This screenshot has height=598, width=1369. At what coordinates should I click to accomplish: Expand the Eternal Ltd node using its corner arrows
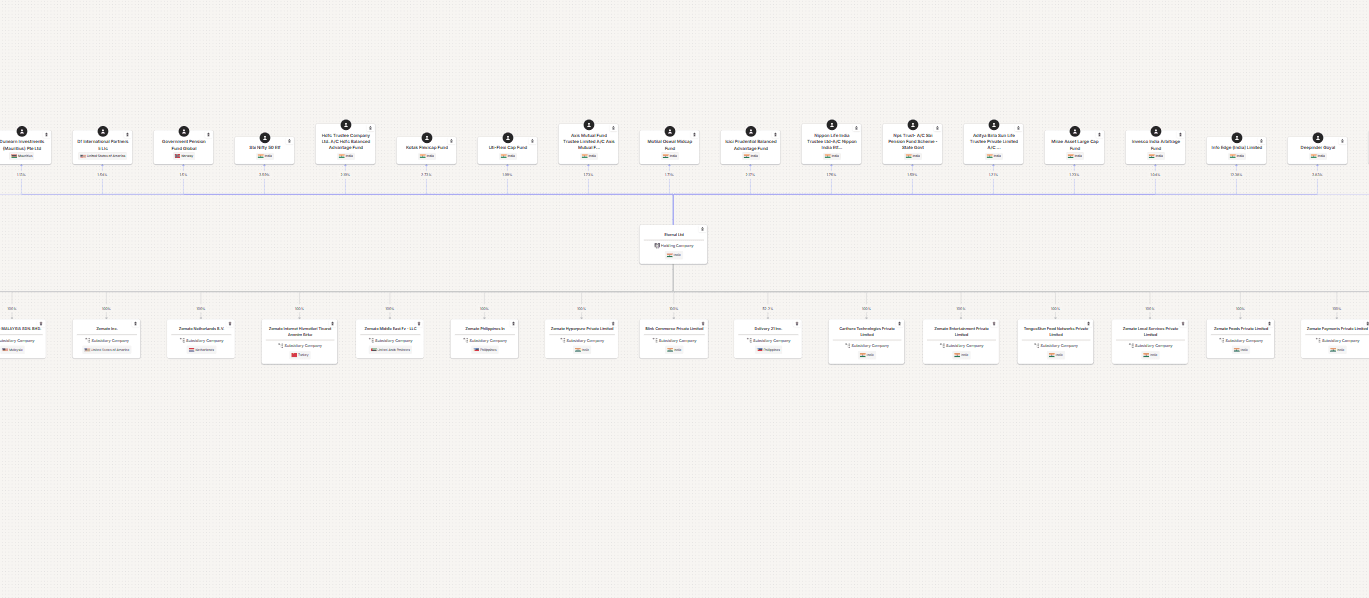click(x=702, y=228)
